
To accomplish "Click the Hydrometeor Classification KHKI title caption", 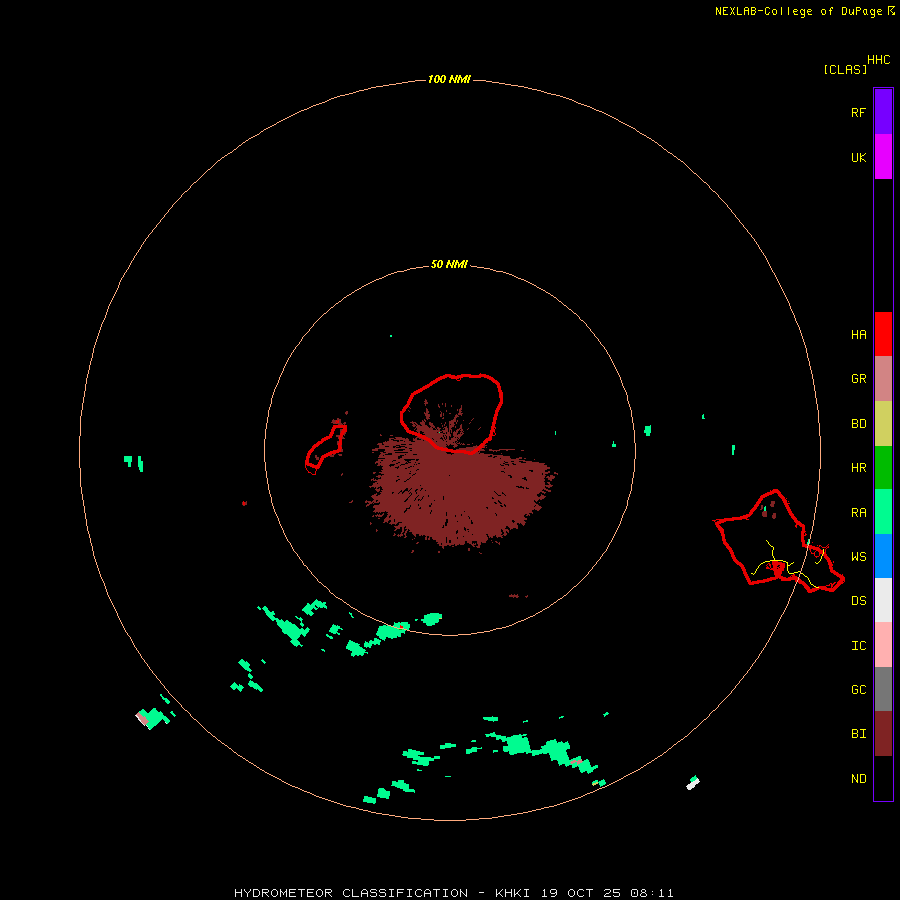I will [453, 893].
